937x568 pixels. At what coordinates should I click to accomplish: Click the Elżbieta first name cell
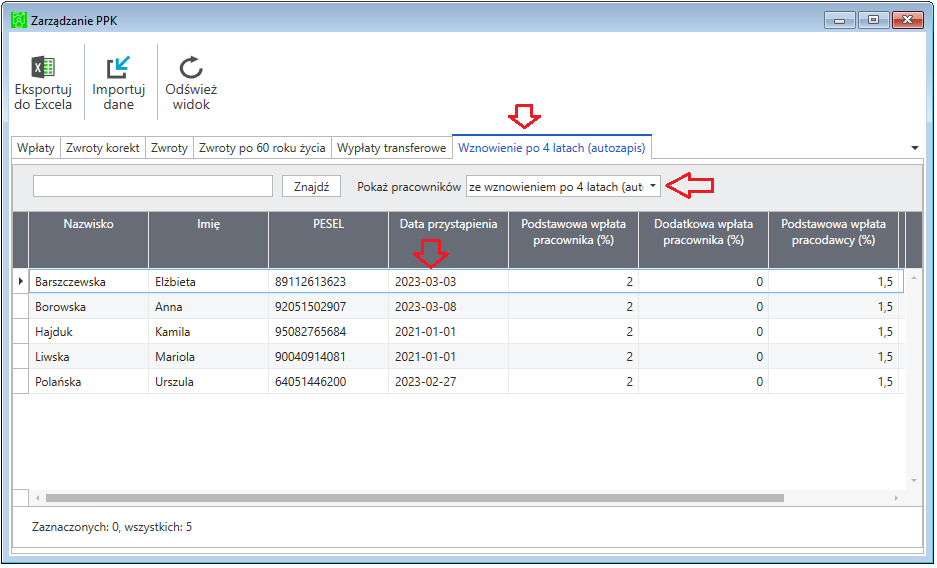[209, 281]
